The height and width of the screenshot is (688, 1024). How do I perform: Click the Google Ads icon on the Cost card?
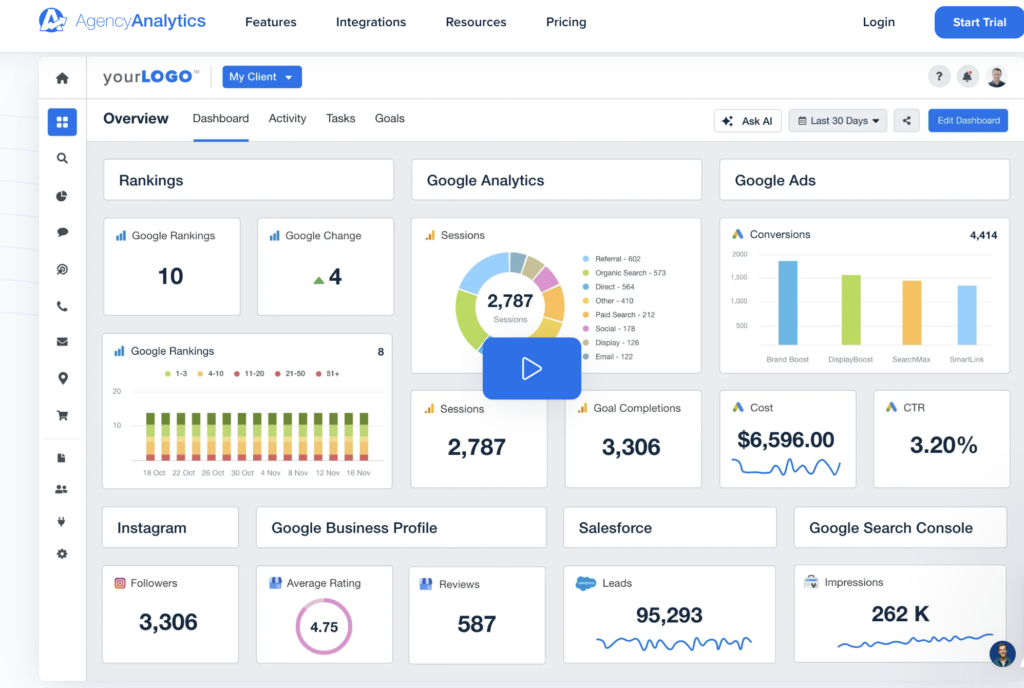(738, 407)
